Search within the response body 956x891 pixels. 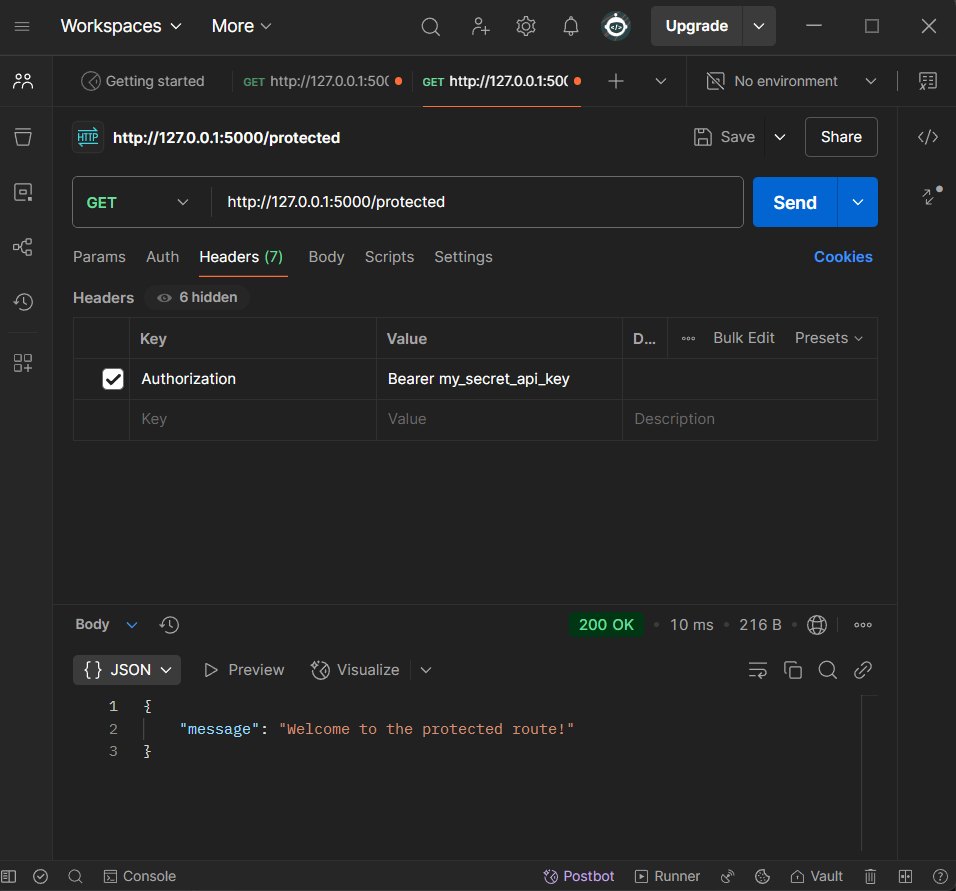point(828,670)
